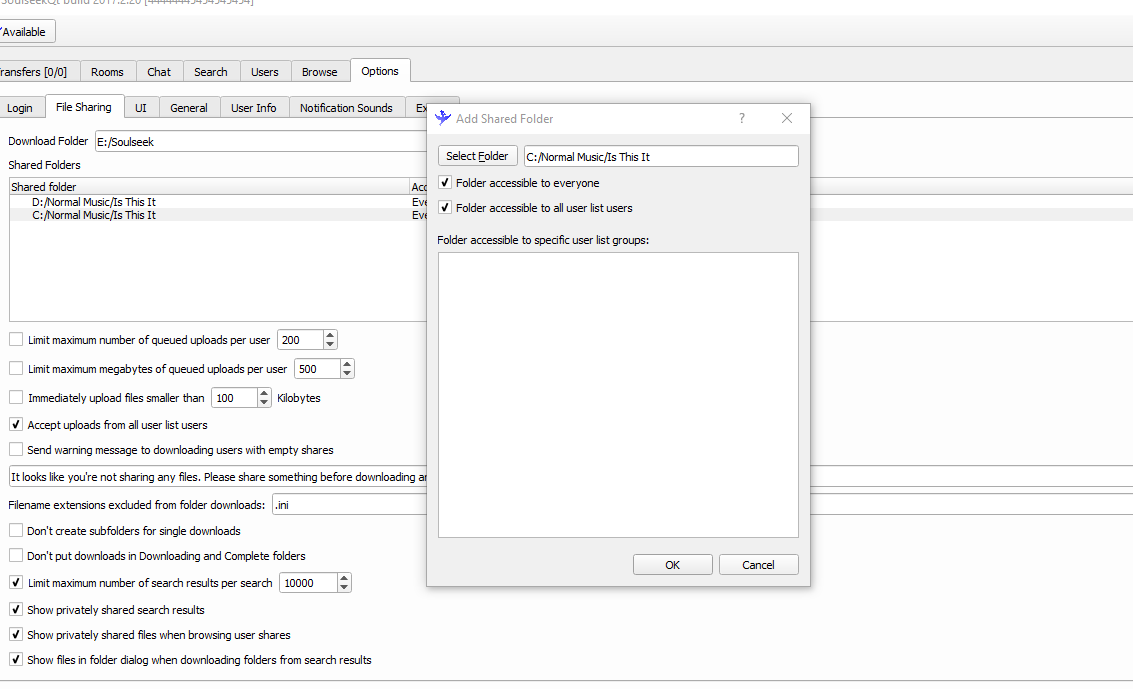Increase megabytes of queued uploads value of 500
This screenshot has width=1133, height=689.
pyautogui.click(x=347, y=364)
